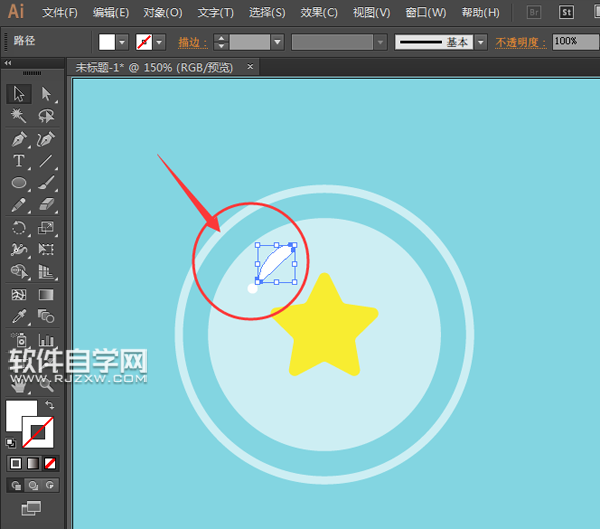Select the Eyedropper tool
Screen dimensions: 600x529
[18, 317]
